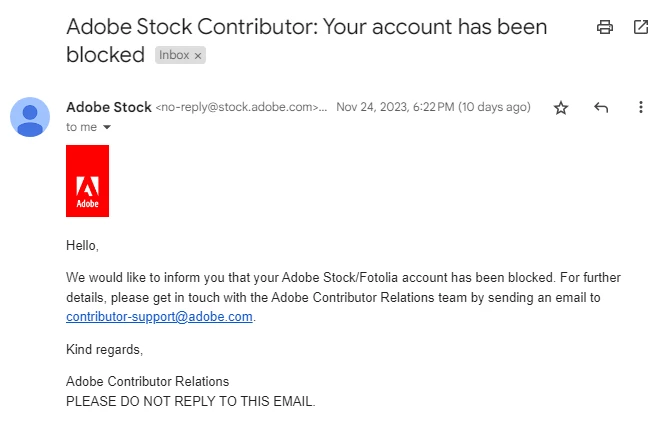The image size is (664, 428).
Task: Expand recipient details next to "to me"
Action: [x=107, y=128]
